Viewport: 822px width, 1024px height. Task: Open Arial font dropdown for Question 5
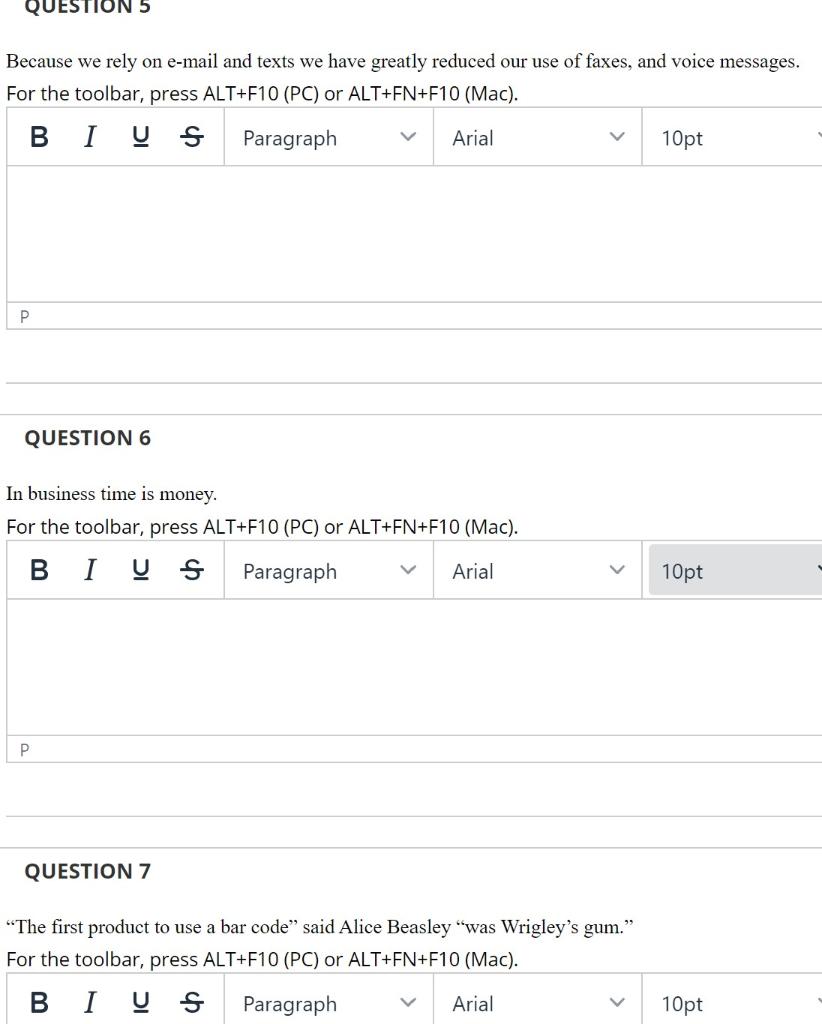537,138
